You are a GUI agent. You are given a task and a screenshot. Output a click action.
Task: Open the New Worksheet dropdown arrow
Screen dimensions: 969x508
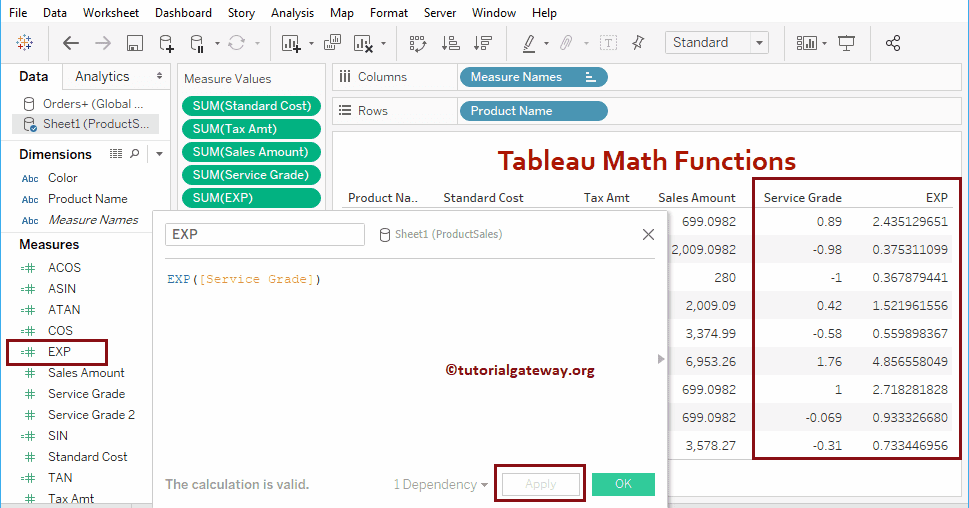coord(311,43)
